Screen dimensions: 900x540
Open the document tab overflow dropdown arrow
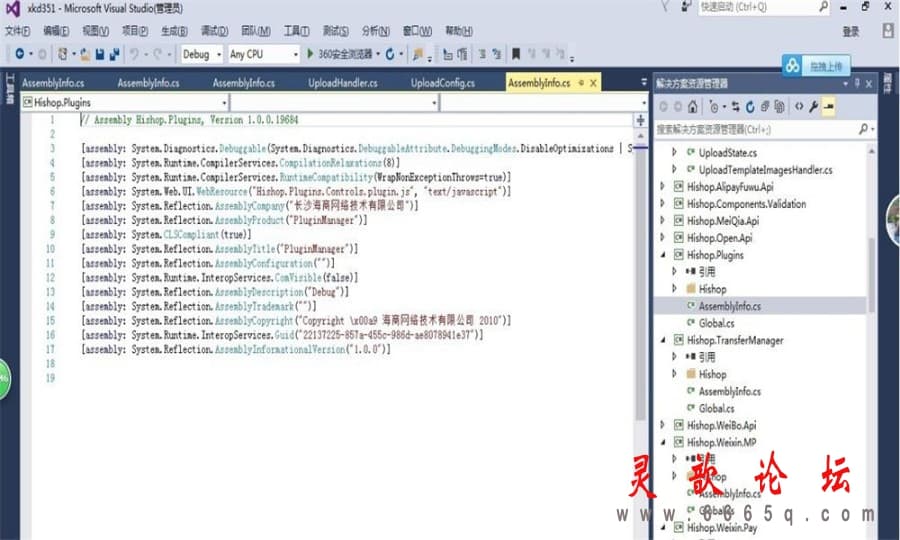tap(643, 83)
